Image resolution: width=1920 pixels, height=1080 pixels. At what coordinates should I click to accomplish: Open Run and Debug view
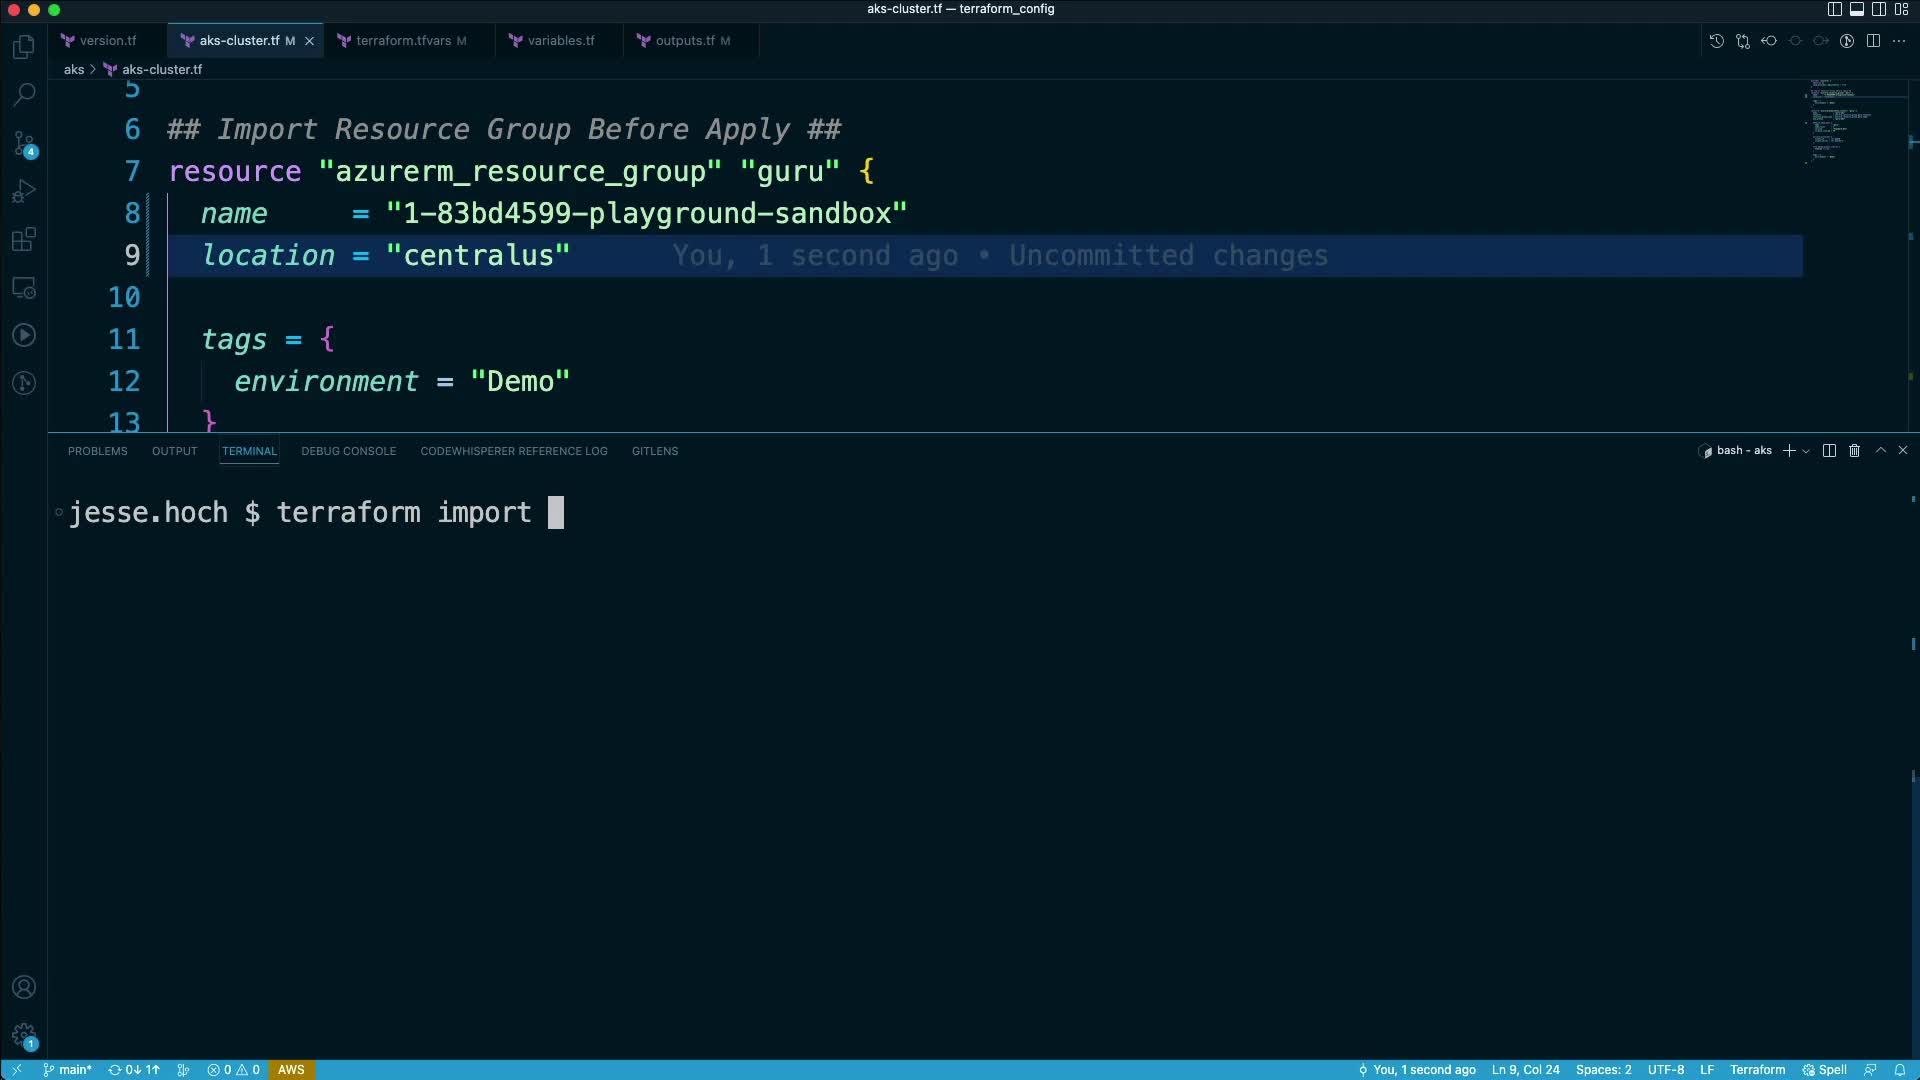(x=24, y=191)
